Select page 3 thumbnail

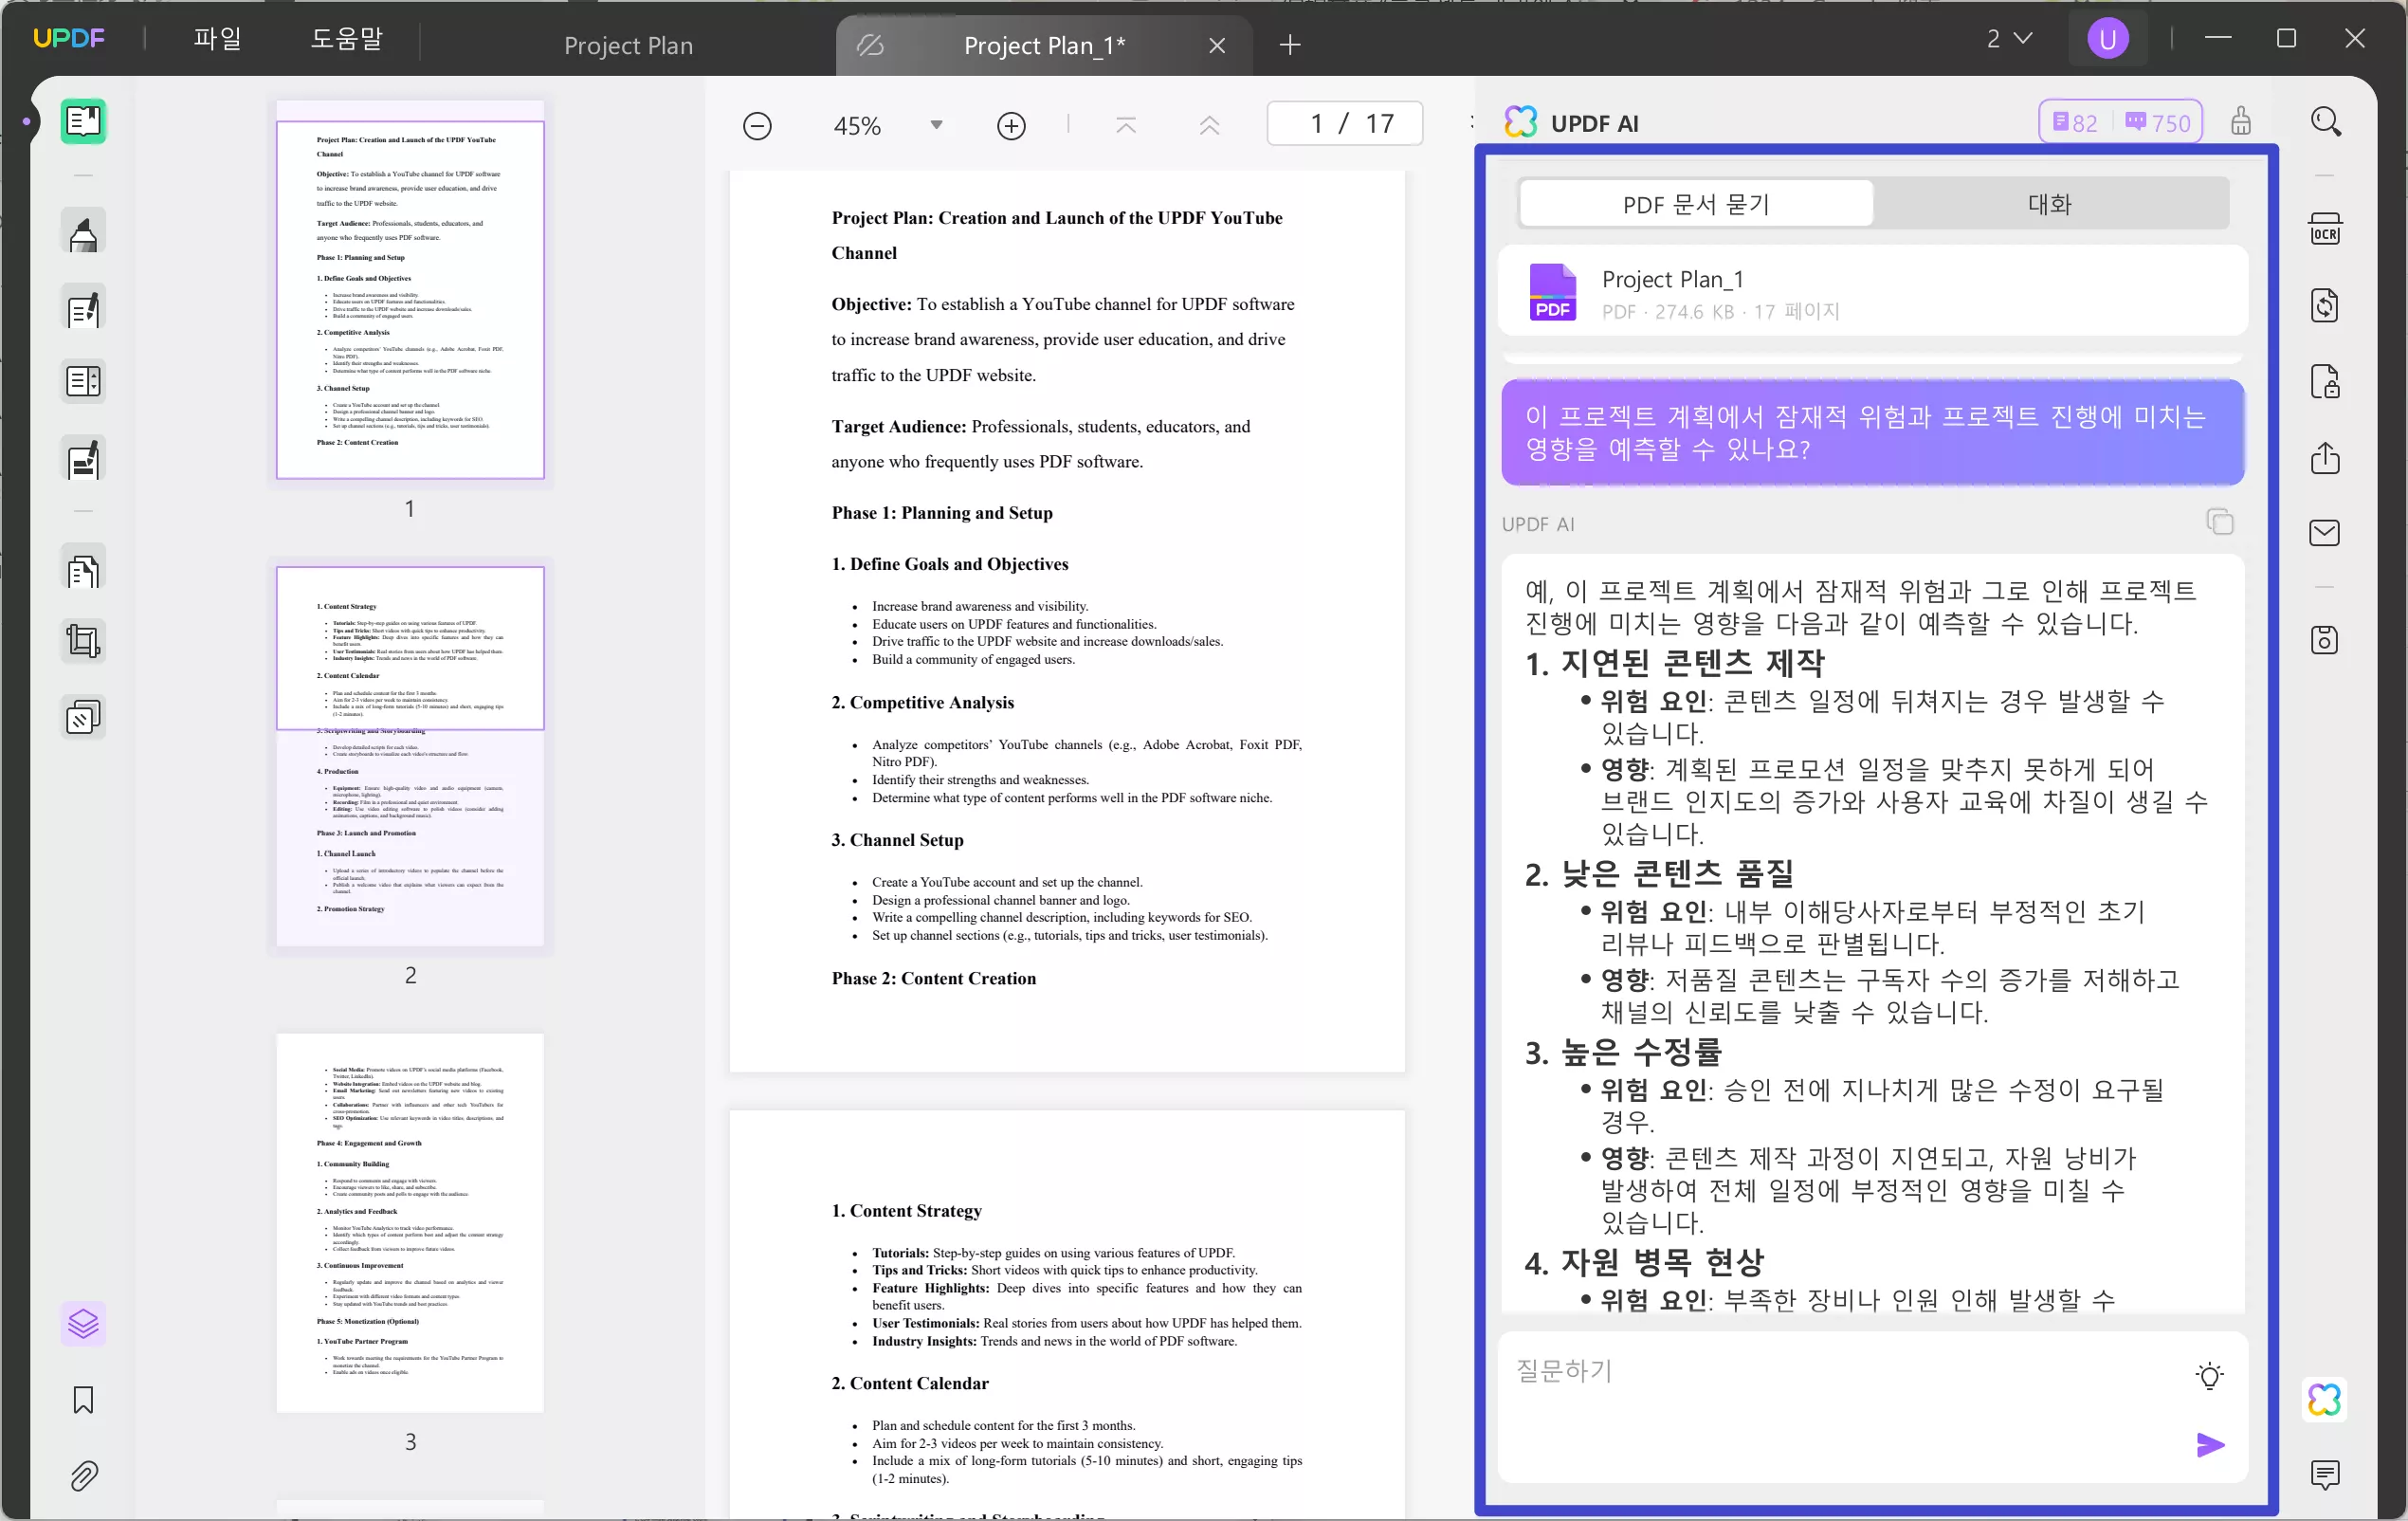[x=410, y=1223]
